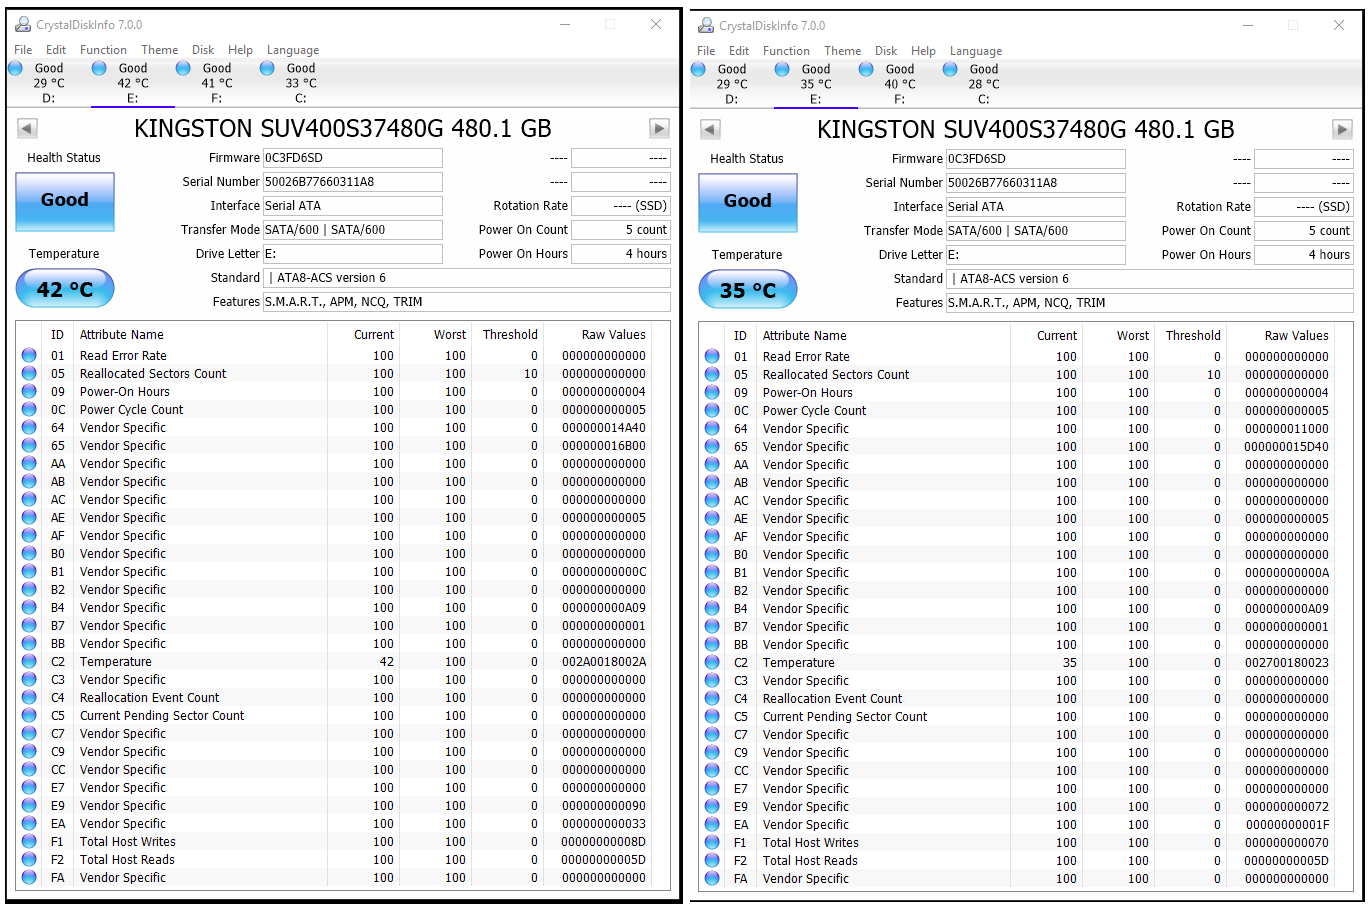The image size is (1368, 904).
Task: Click the Good health status button, left window
Action: click(65, 201)
